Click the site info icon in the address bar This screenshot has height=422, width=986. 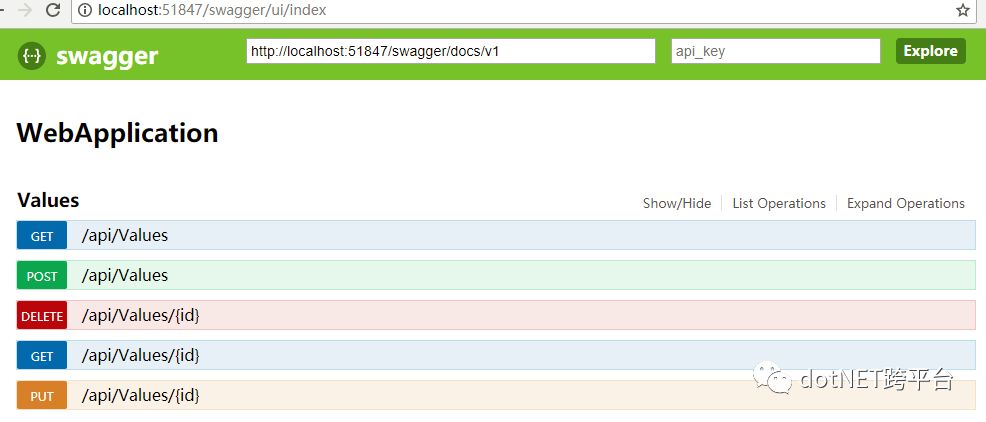click(x=85, y=11)
